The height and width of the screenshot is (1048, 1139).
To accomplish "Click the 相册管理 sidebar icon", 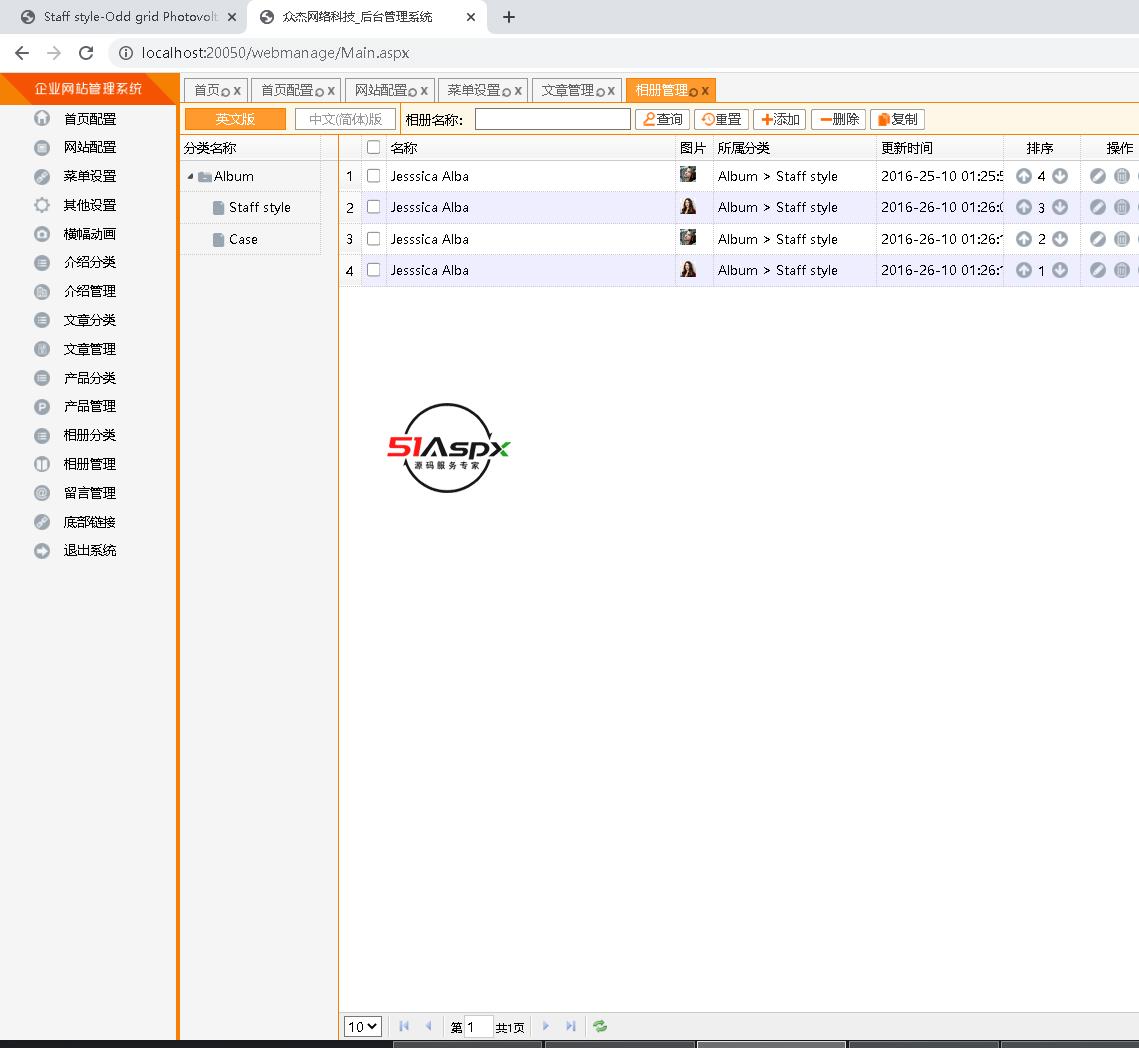I will (x=42, y=464).
